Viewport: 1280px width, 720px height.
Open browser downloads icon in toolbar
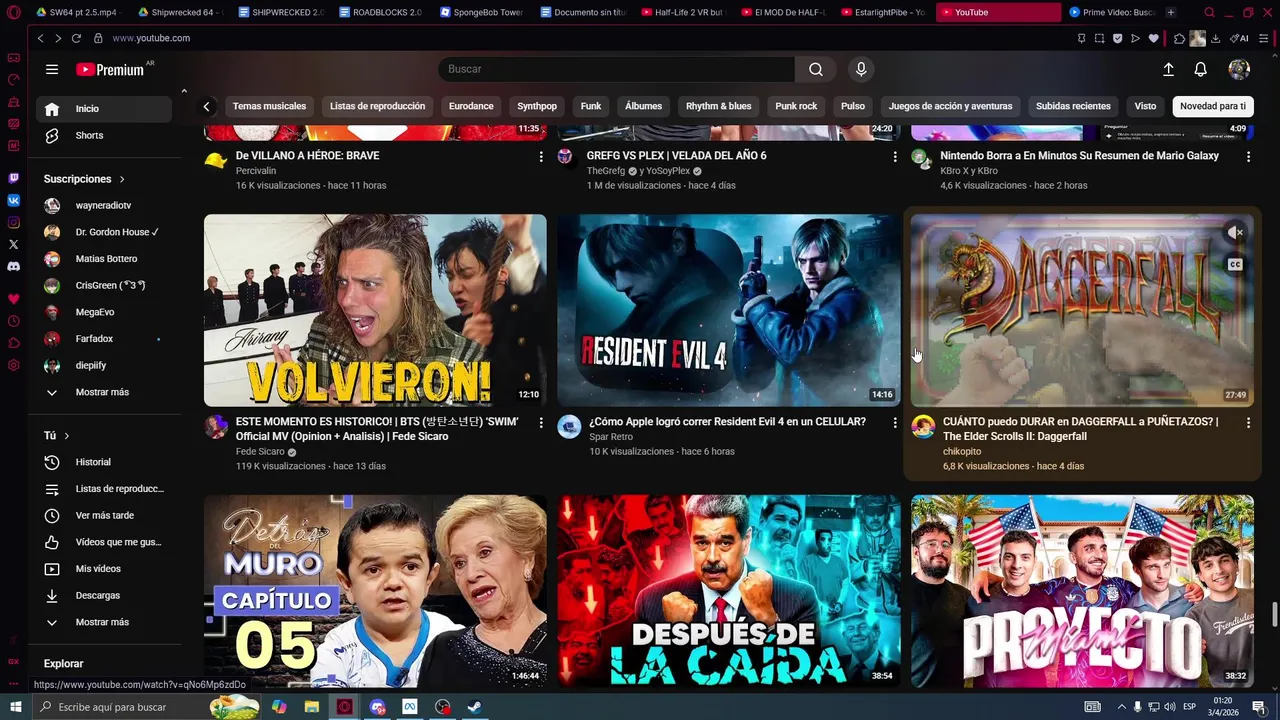[1215, 38]
